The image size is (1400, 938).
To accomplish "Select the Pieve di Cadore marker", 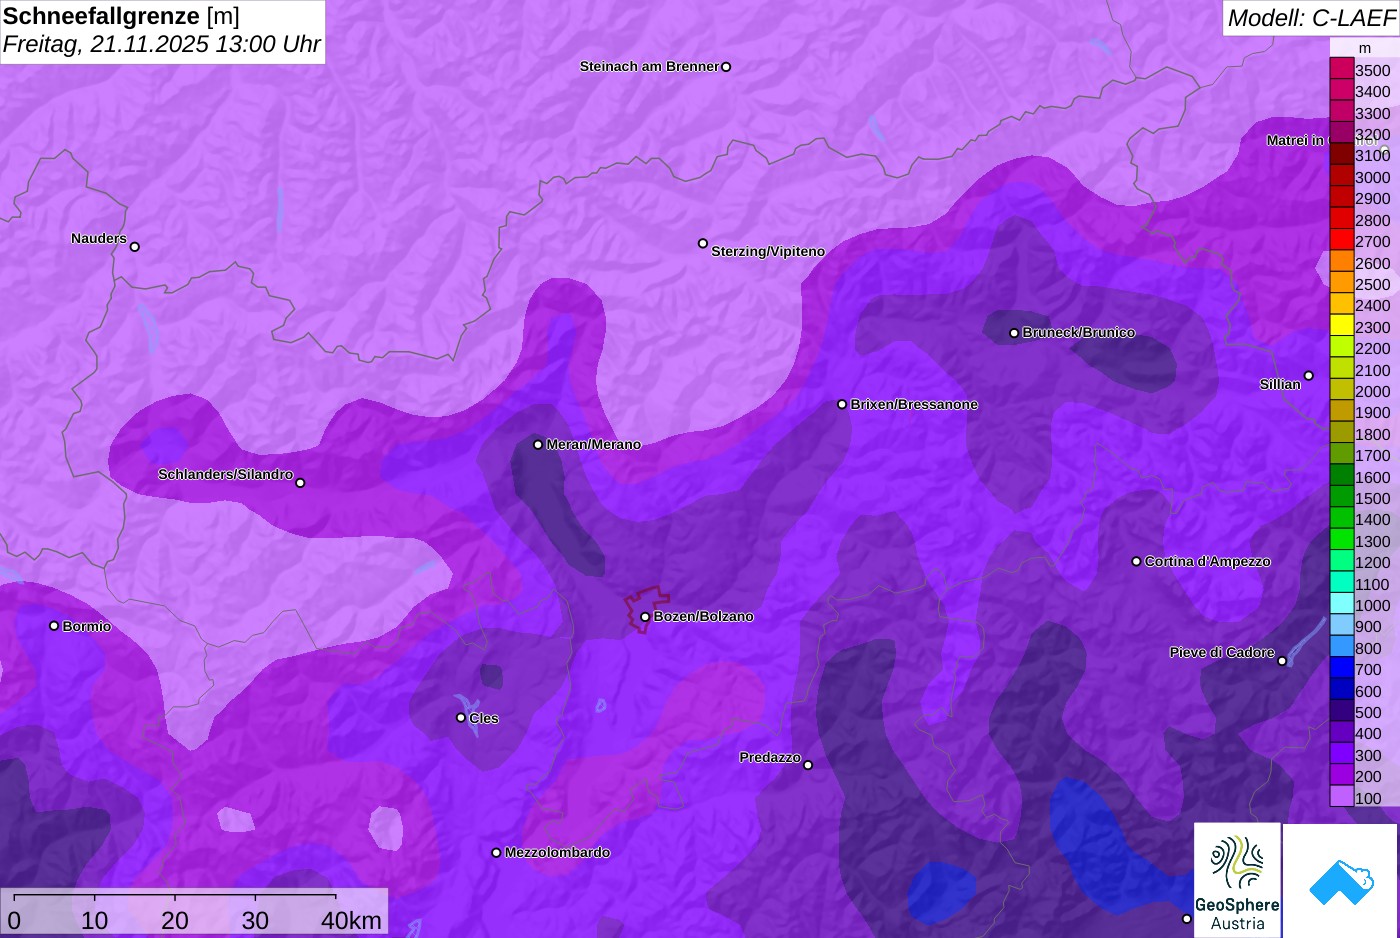I will [x=1282, y=661].
